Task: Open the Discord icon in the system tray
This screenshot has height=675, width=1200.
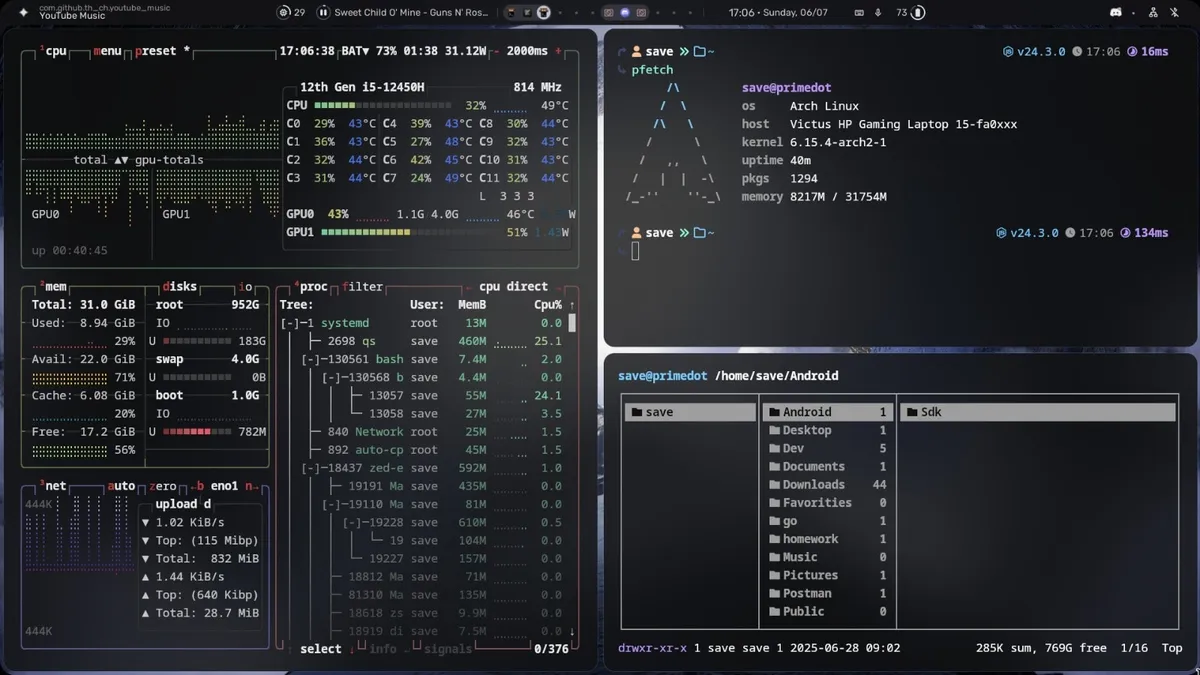Action: coord(1115,12)
